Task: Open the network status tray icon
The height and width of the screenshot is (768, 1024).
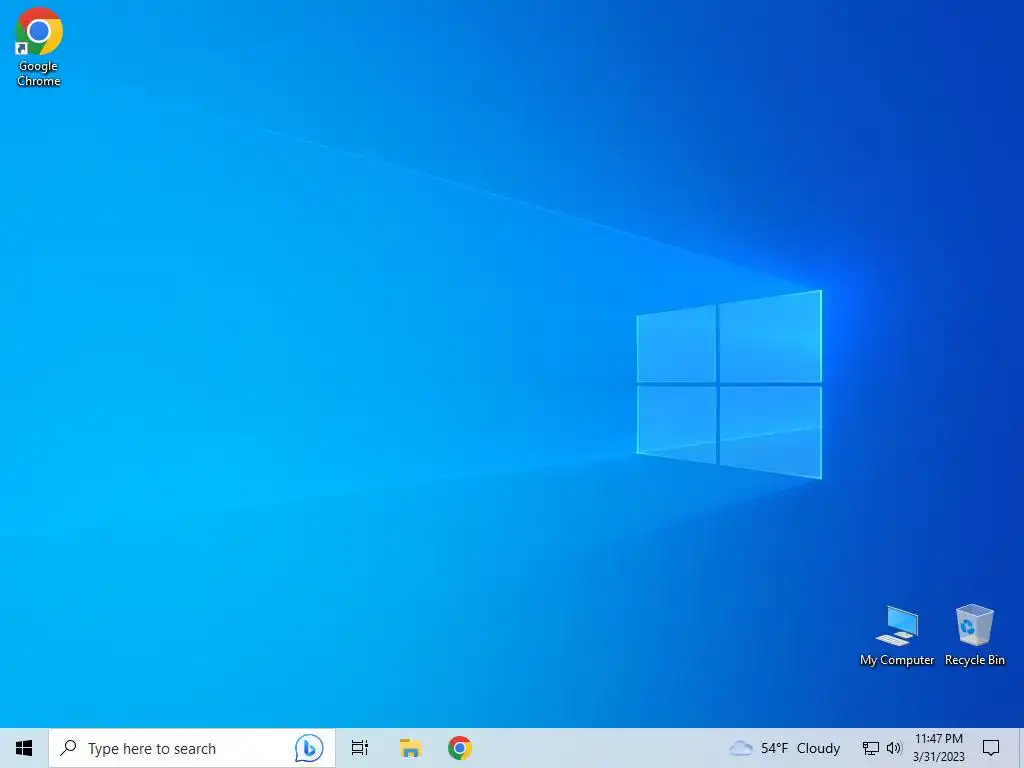Action: click(x=871, y=748)
